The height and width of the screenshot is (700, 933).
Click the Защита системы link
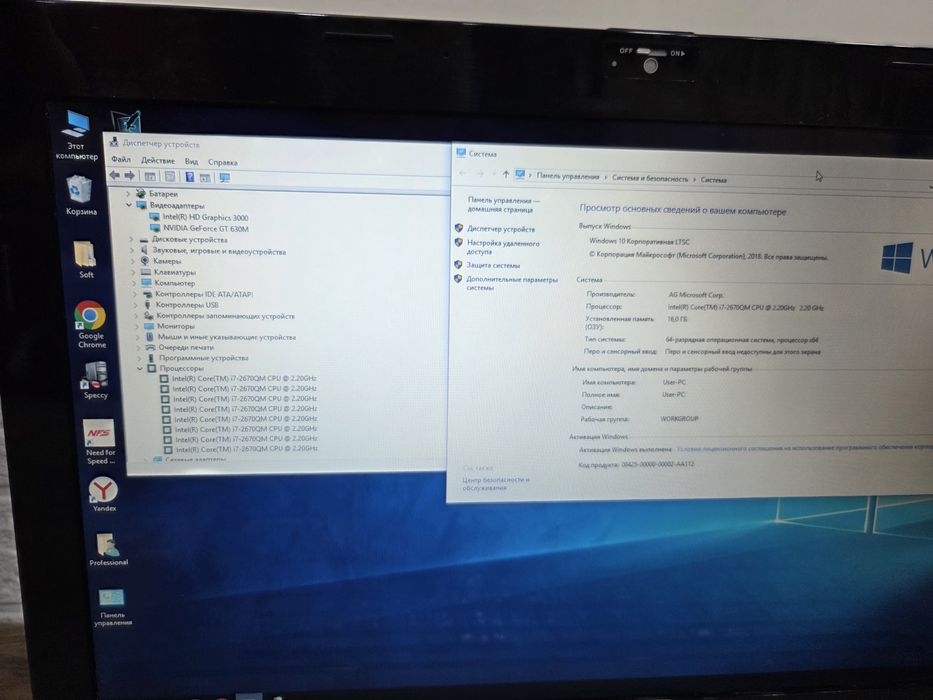(493, 265)
